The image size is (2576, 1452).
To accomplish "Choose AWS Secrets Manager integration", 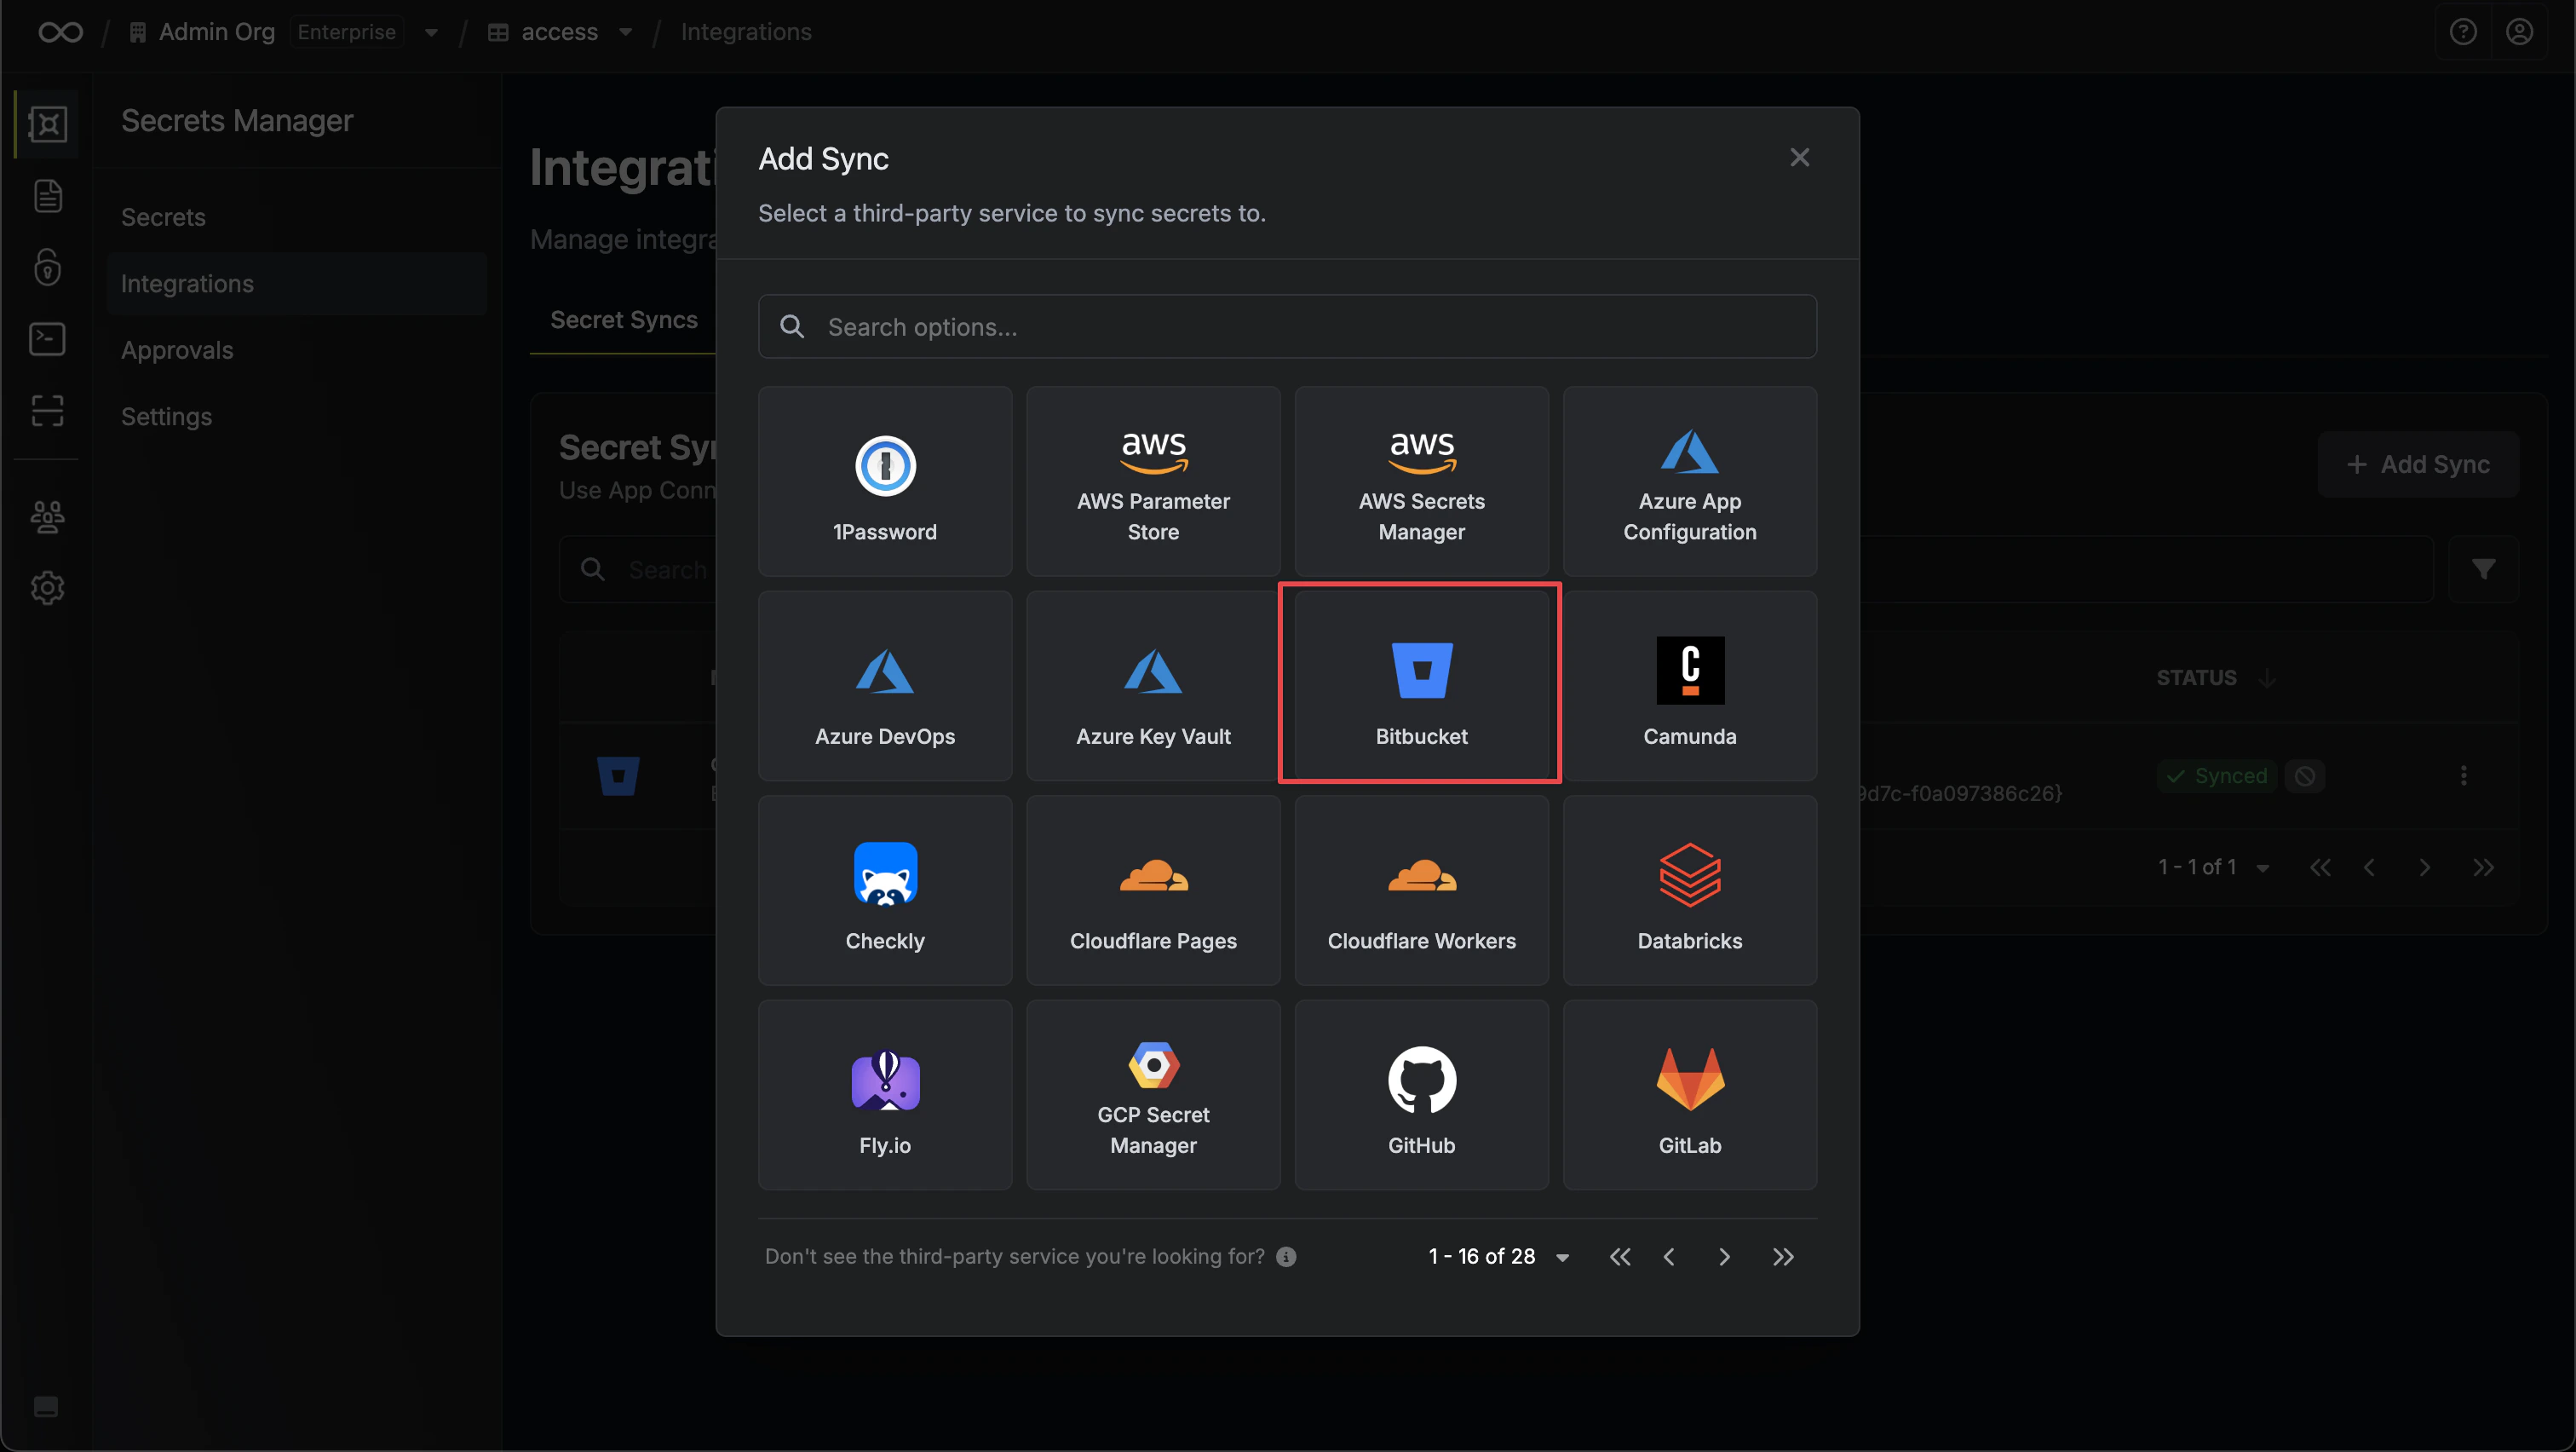I will coord(1421,481).
